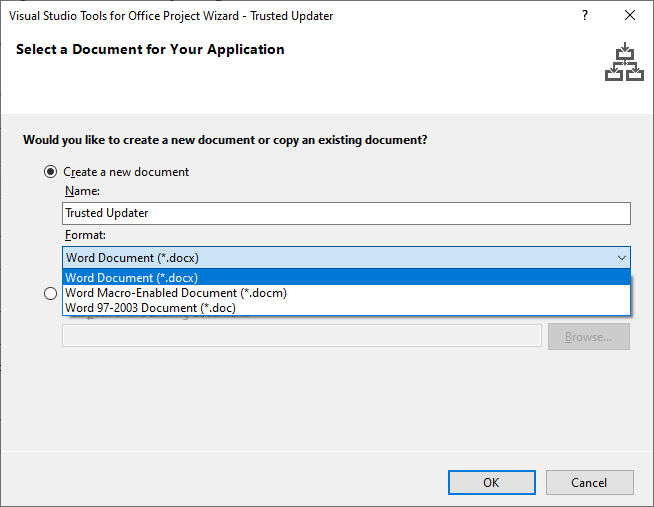Click the 'Create a new document' label
Screen dimensions: 654x507
point(126,172)
